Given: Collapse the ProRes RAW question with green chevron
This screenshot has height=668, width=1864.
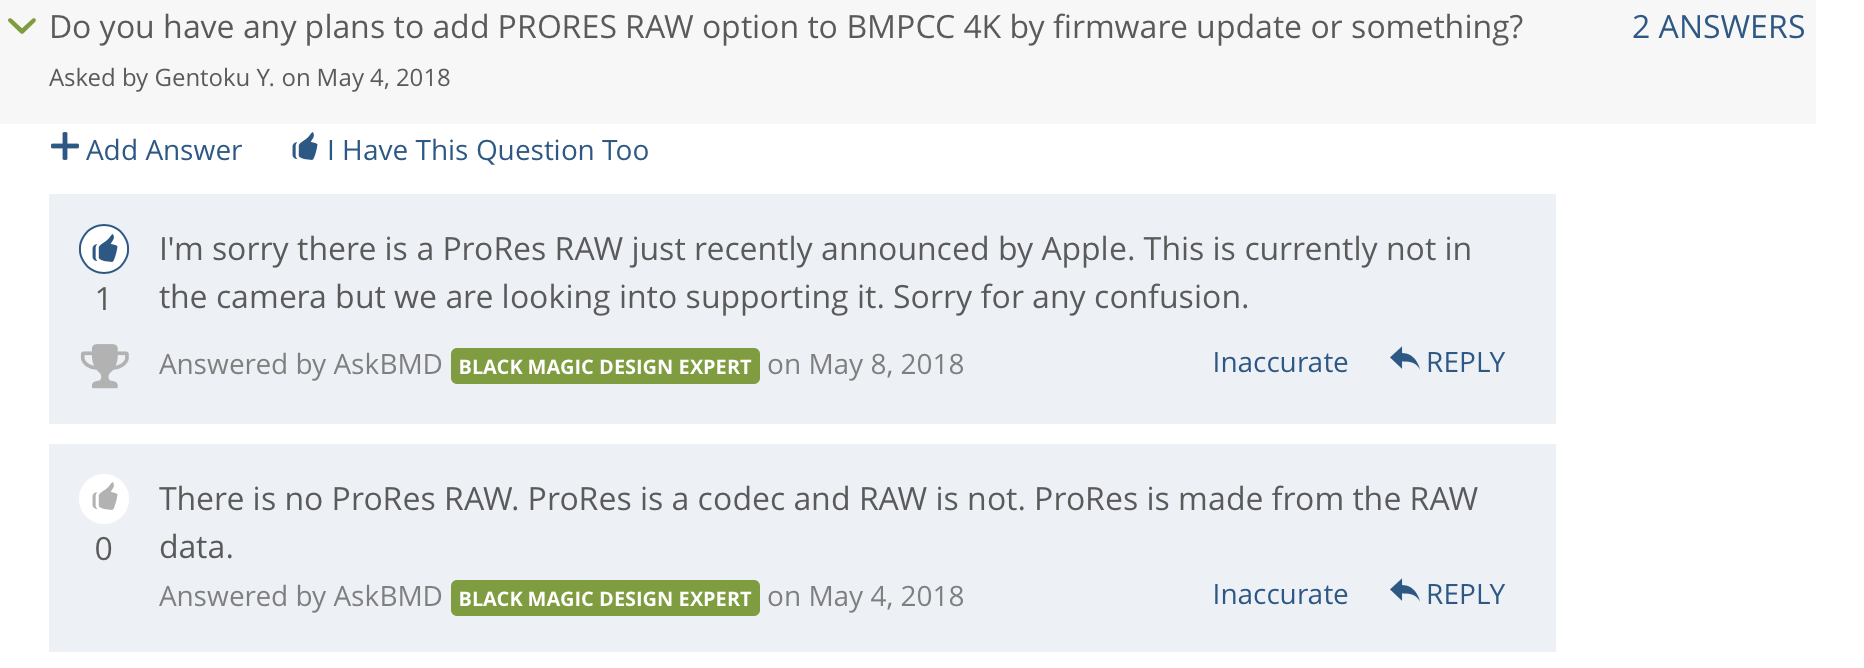Looking at the screenshot, I should (22, 26).
